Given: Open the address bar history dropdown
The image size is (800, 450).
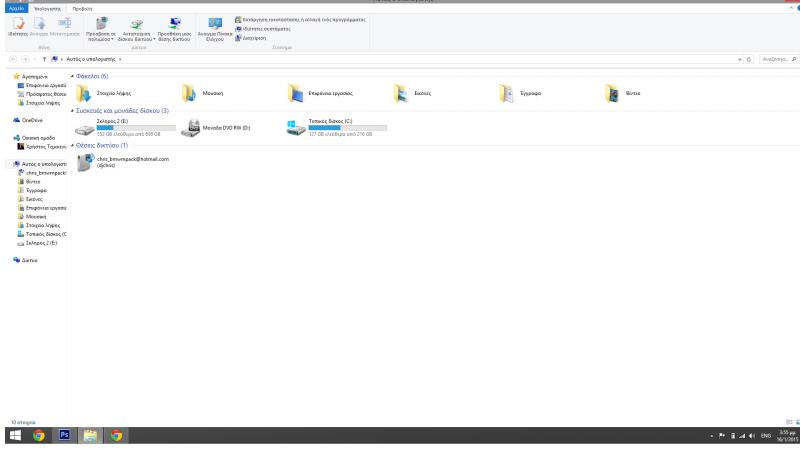Looking at the screenshot, I should [x=738, y=60].
